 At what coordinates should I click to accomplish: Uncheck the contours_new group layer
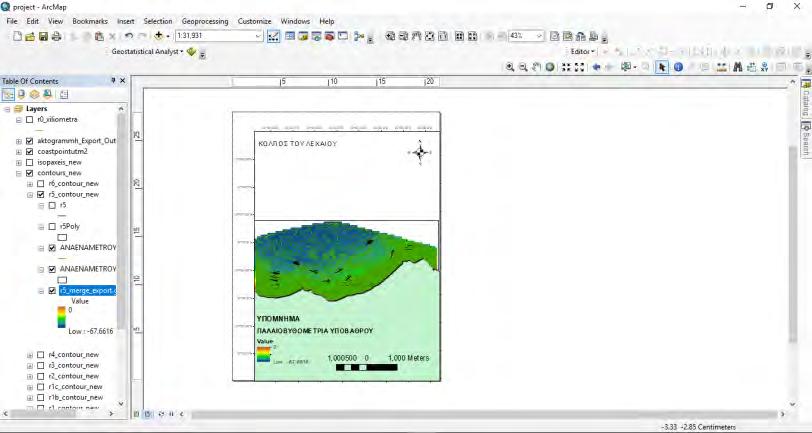[30, 173]
